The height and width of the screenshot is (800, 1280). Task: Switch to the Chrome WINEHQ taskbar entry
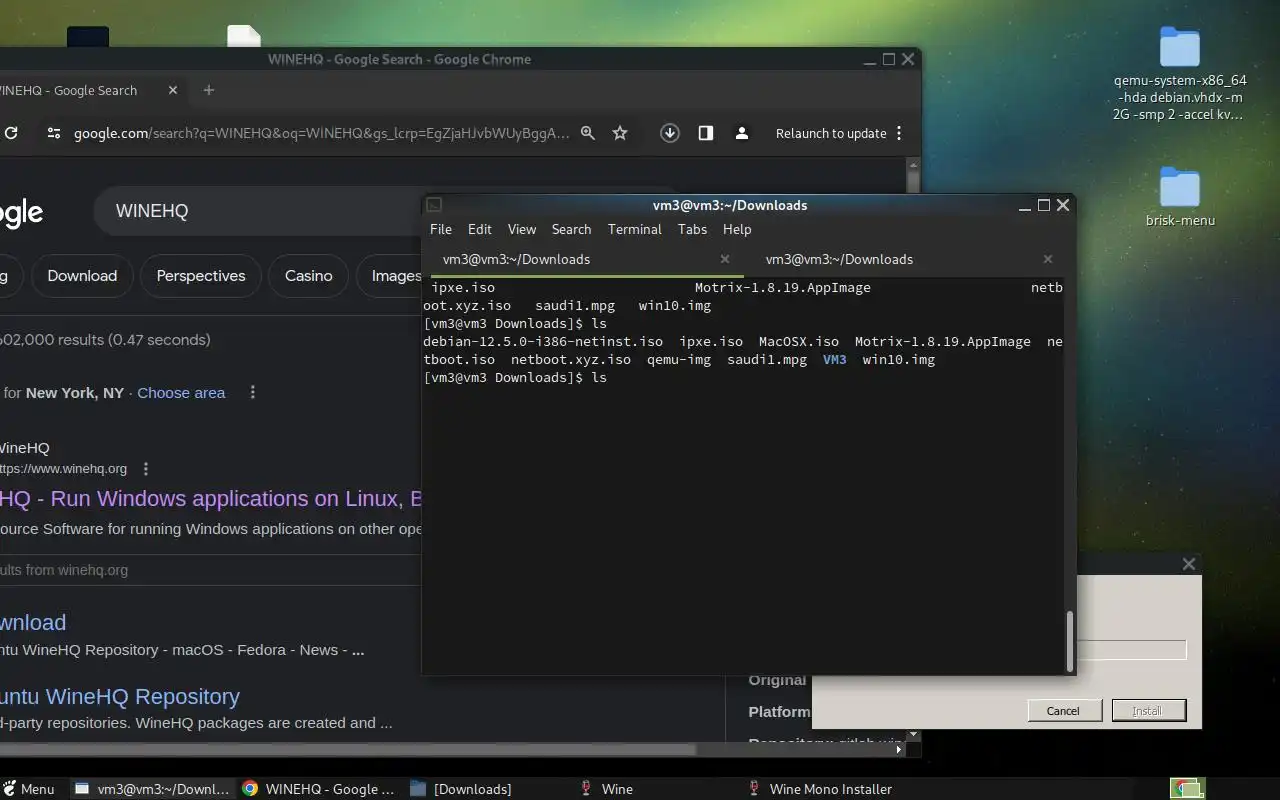[x=318, y=789]
